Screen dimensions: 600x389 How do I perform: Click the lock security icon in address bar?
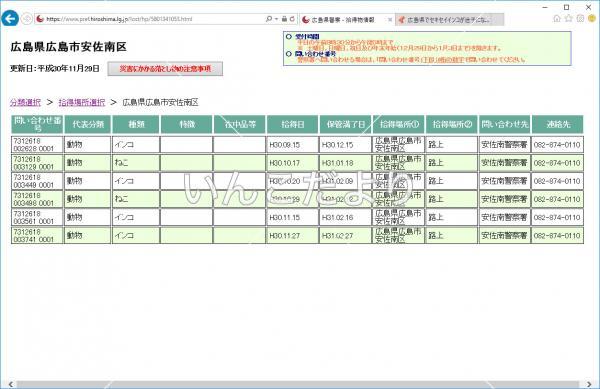coord(284,19)
